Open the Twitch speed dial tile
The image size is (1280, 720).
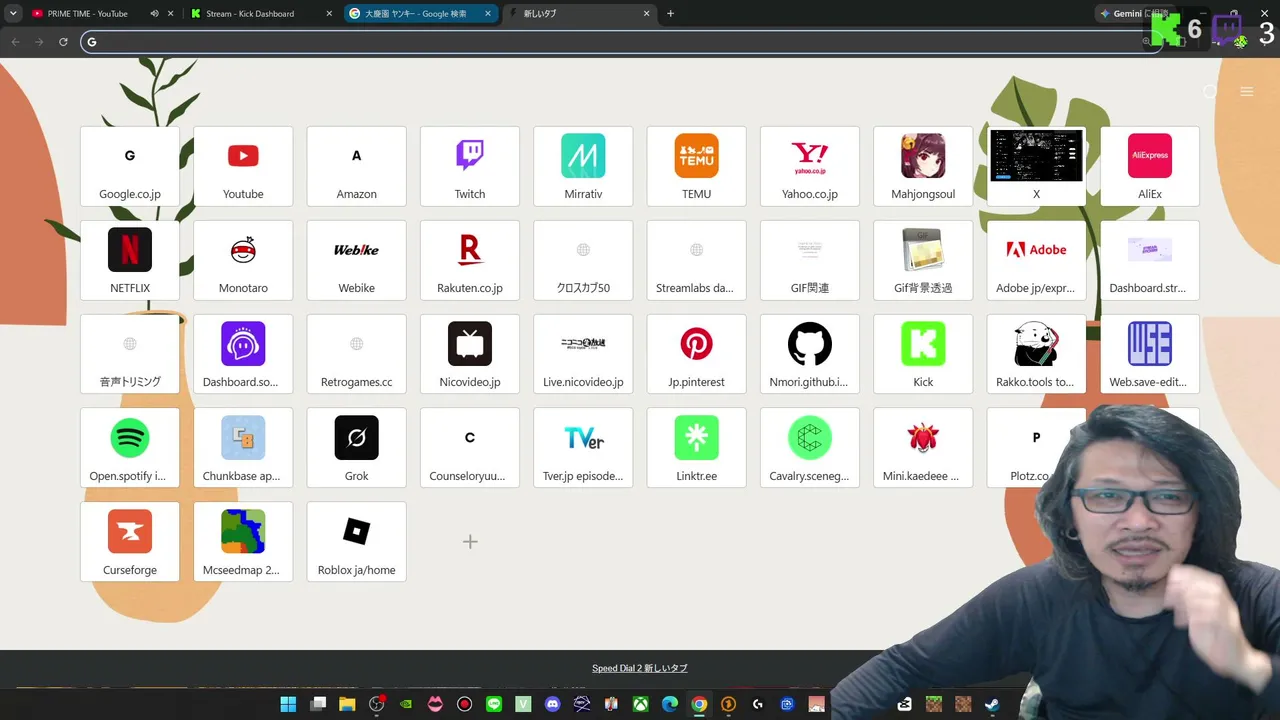tap(470, 166)
